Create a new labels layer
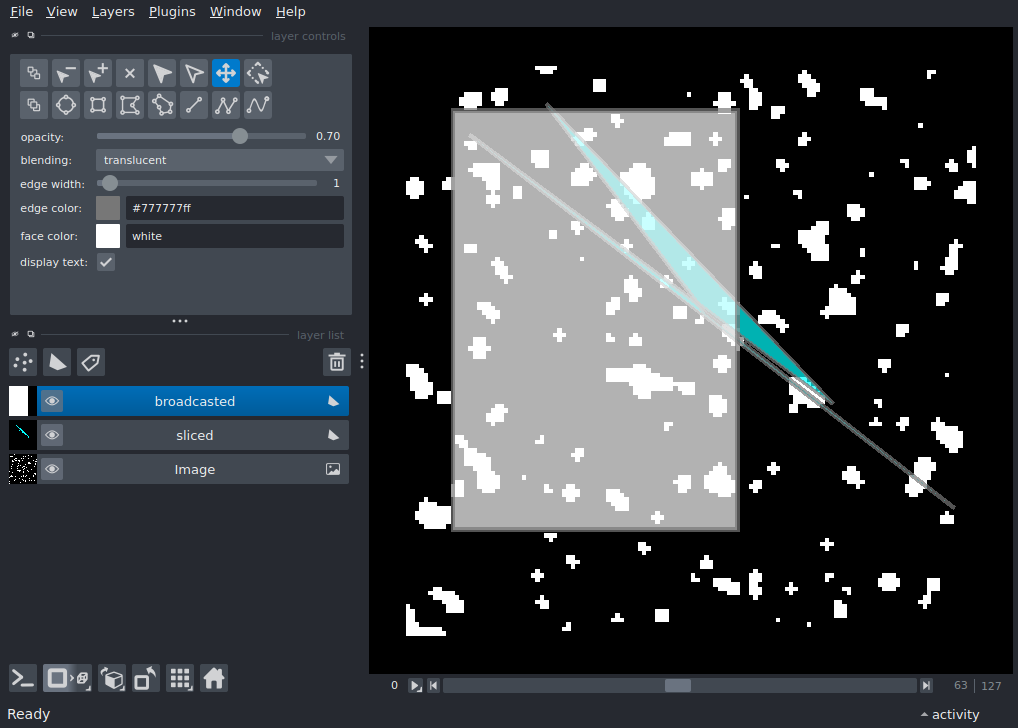1018x728 pixels. [x=91, y=362]
